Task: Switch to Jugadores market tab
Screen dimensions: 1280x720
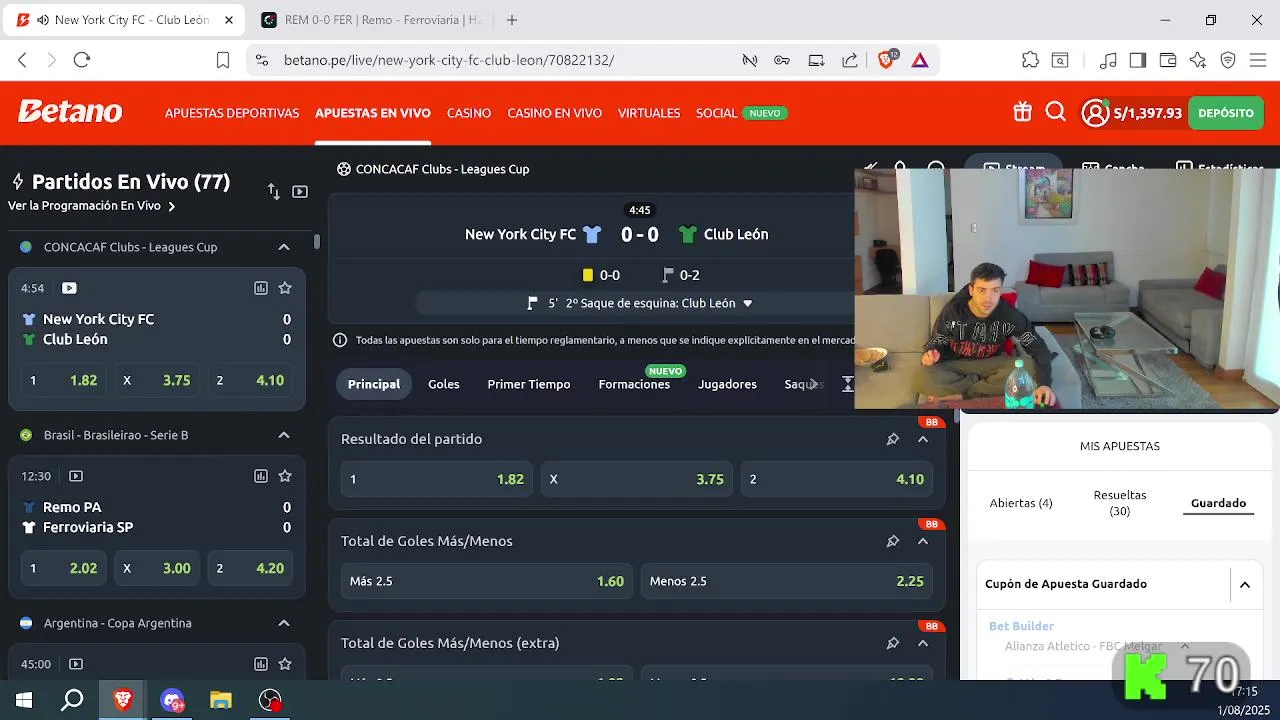Action: click(727, 384)
